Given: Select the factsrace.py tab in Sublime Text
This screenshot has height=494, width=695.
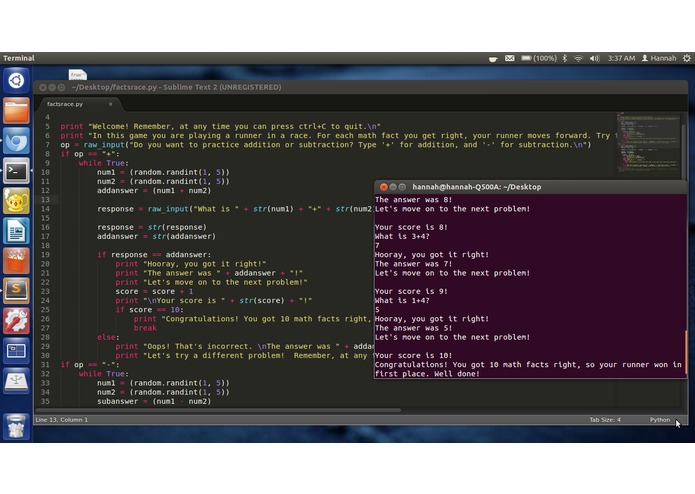Looking at the screenshot, I should pyautogui.click(x=78, y=104).
